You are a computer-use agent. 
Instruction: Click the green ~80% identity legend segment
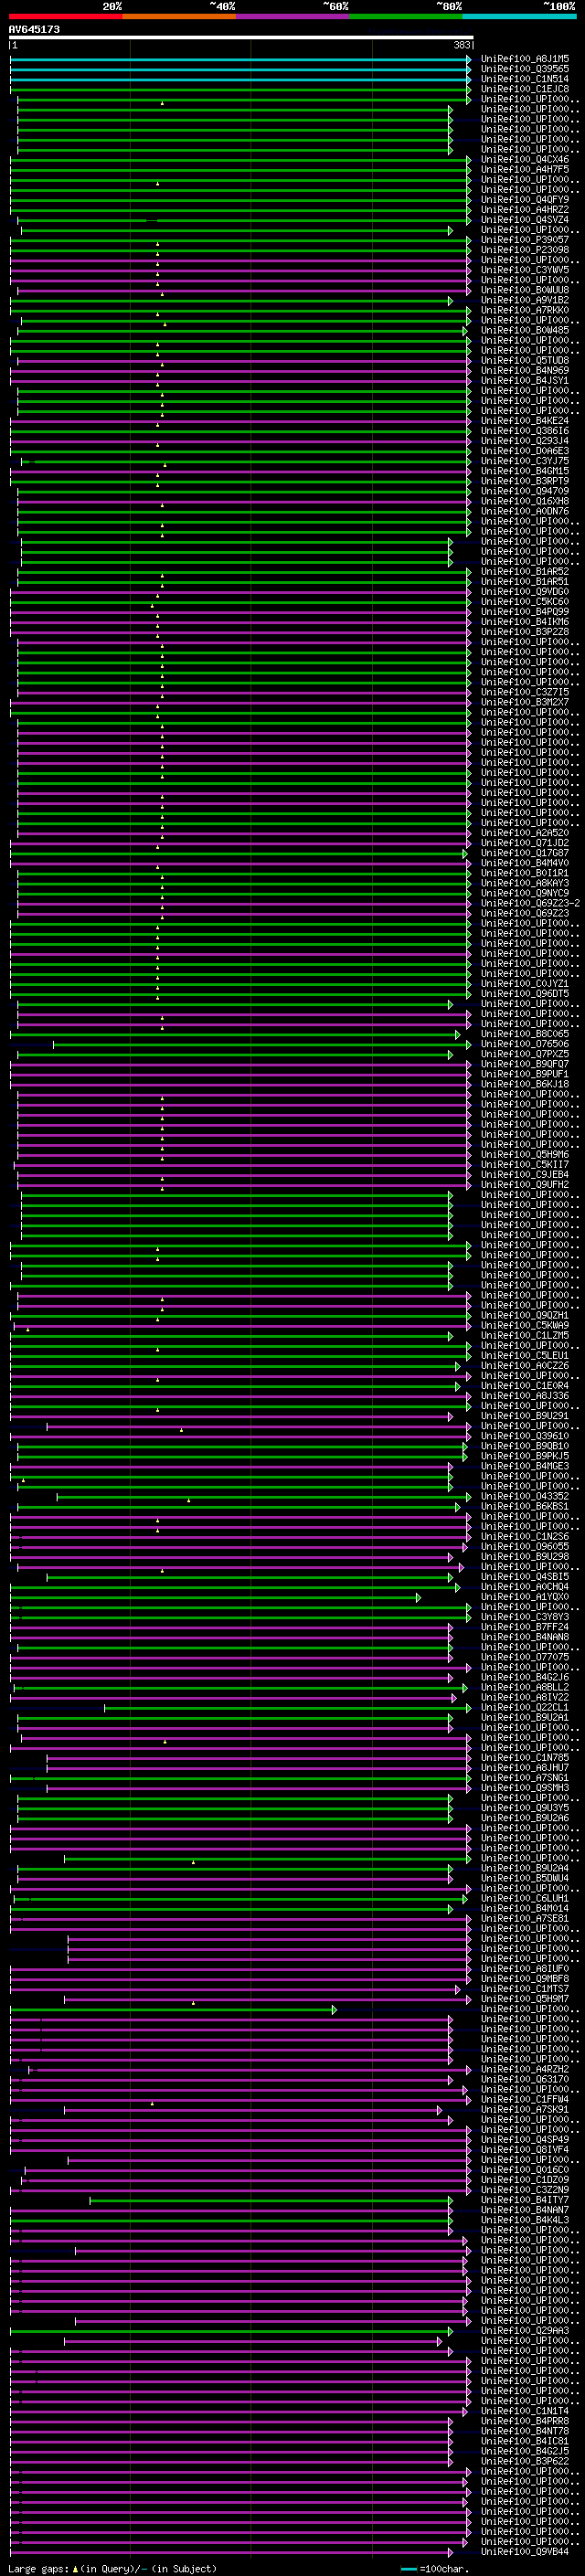click(406, 16)
